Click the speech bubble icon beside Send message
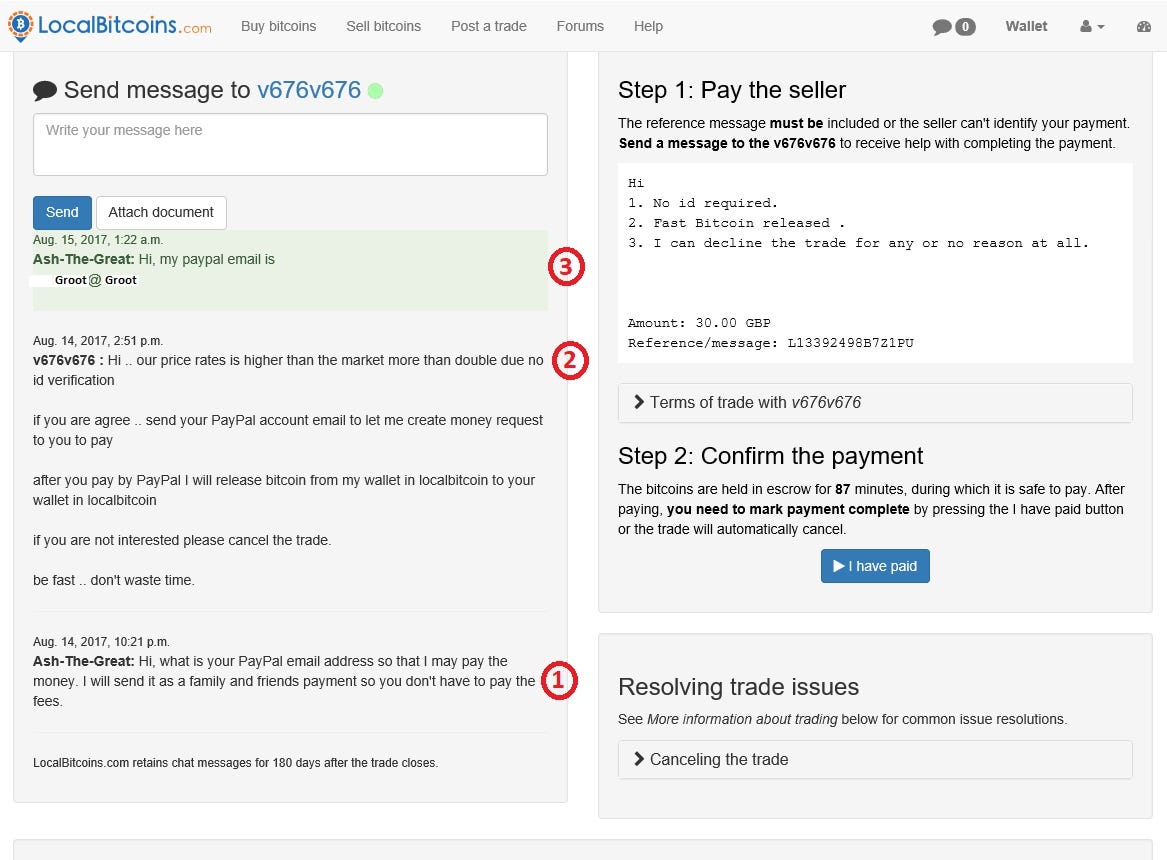The width and height of the screenshot is (1167, 860). pyautogui.click(x=45, y=91)
